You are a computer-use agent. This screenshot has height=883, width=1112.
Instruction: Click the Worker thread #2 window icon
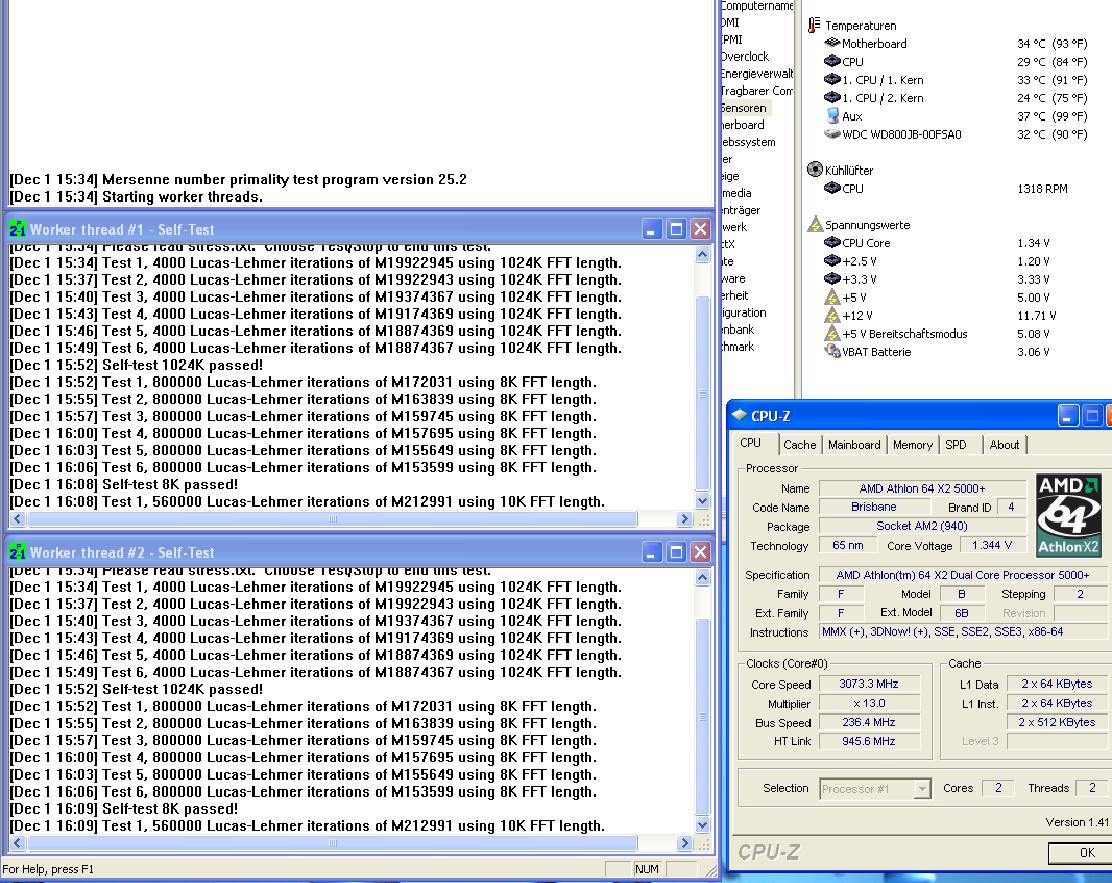(x=17, y=552)
